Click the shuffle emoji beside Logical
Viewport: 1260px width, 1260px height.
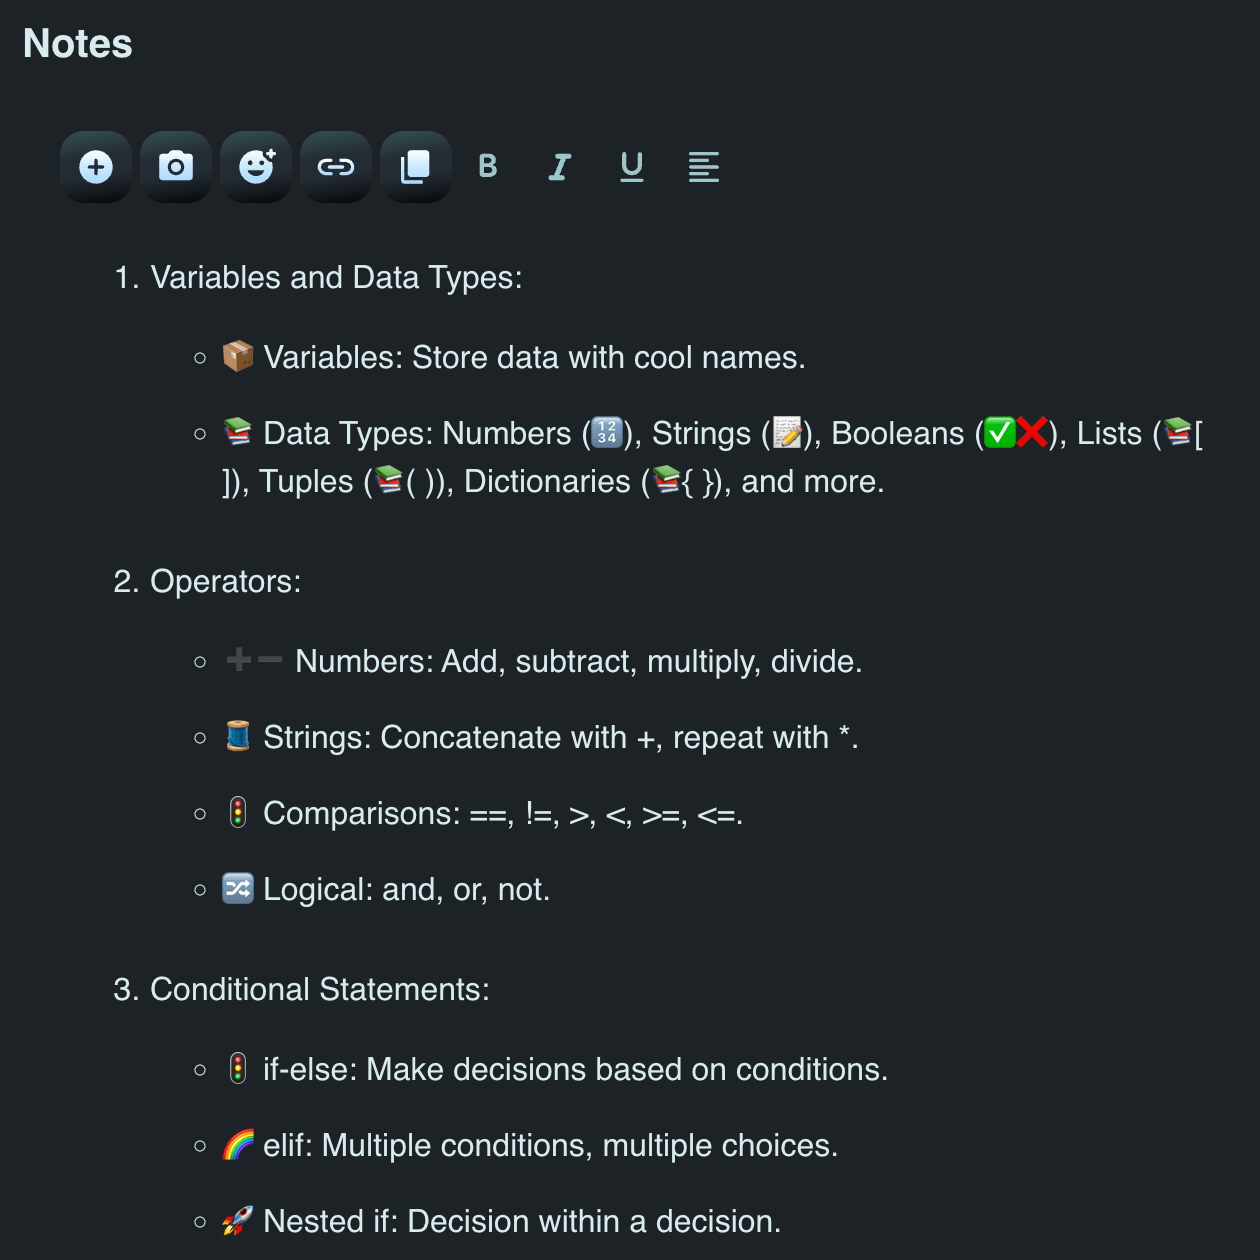[238, 888]
